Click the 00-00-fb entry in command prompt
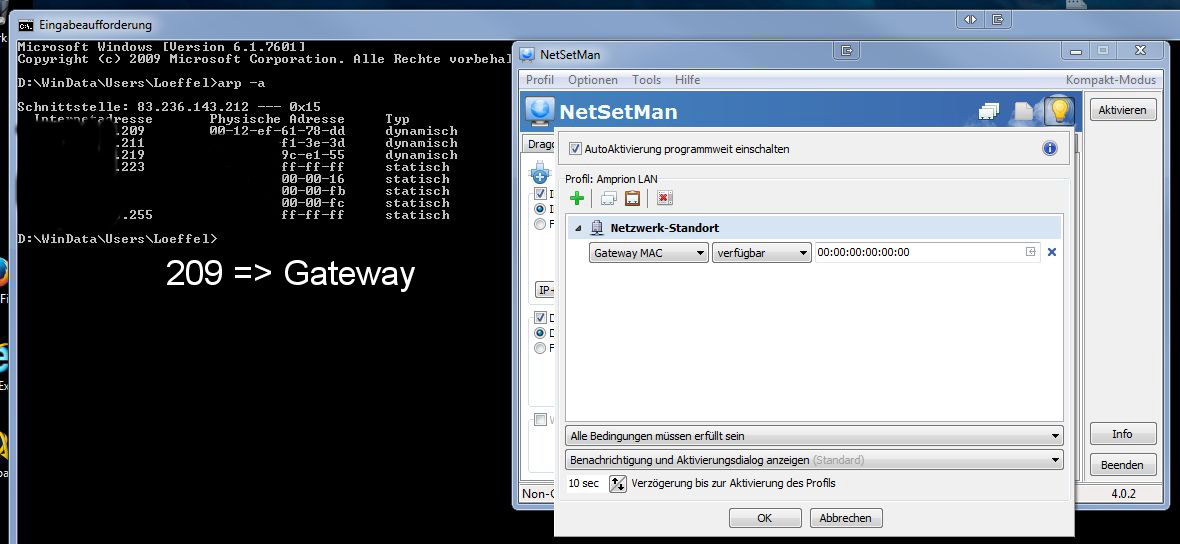The height and width of the screenshot is (544, 1180). [313, 191]
